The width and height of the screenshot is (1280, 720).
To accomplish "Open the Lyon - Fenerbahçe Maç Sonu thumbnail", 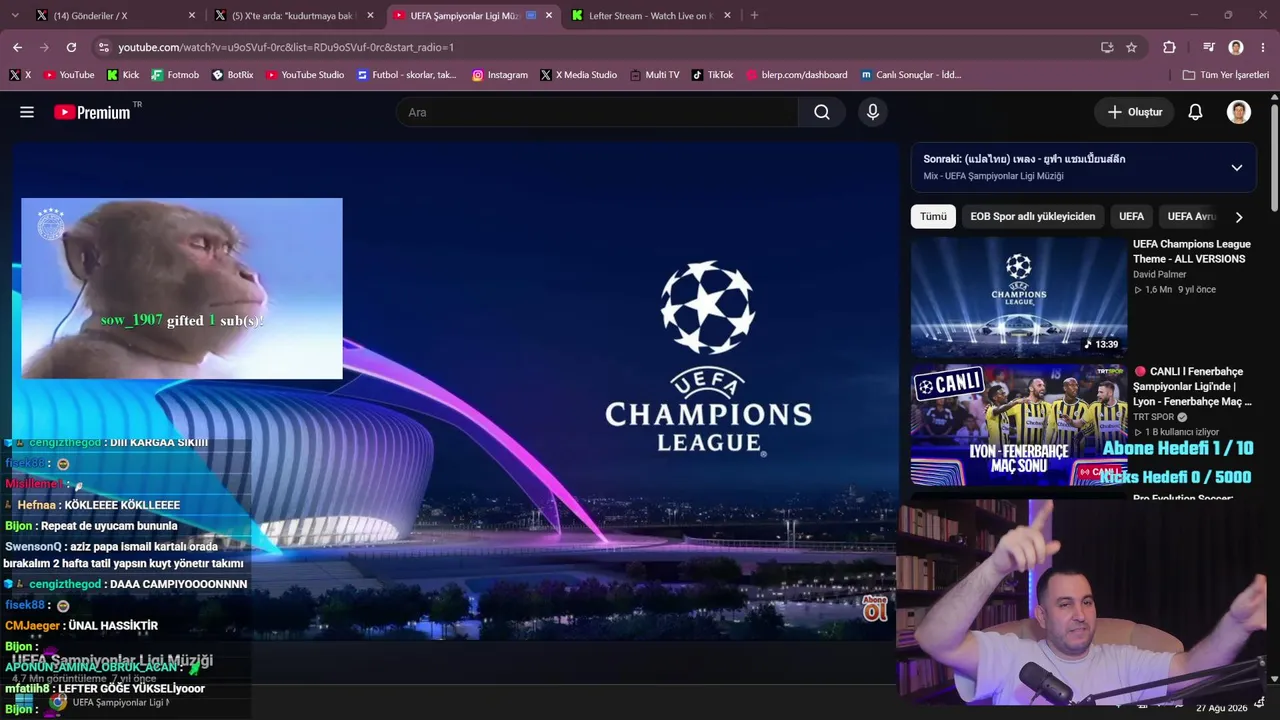I will tap(1019, 425).
